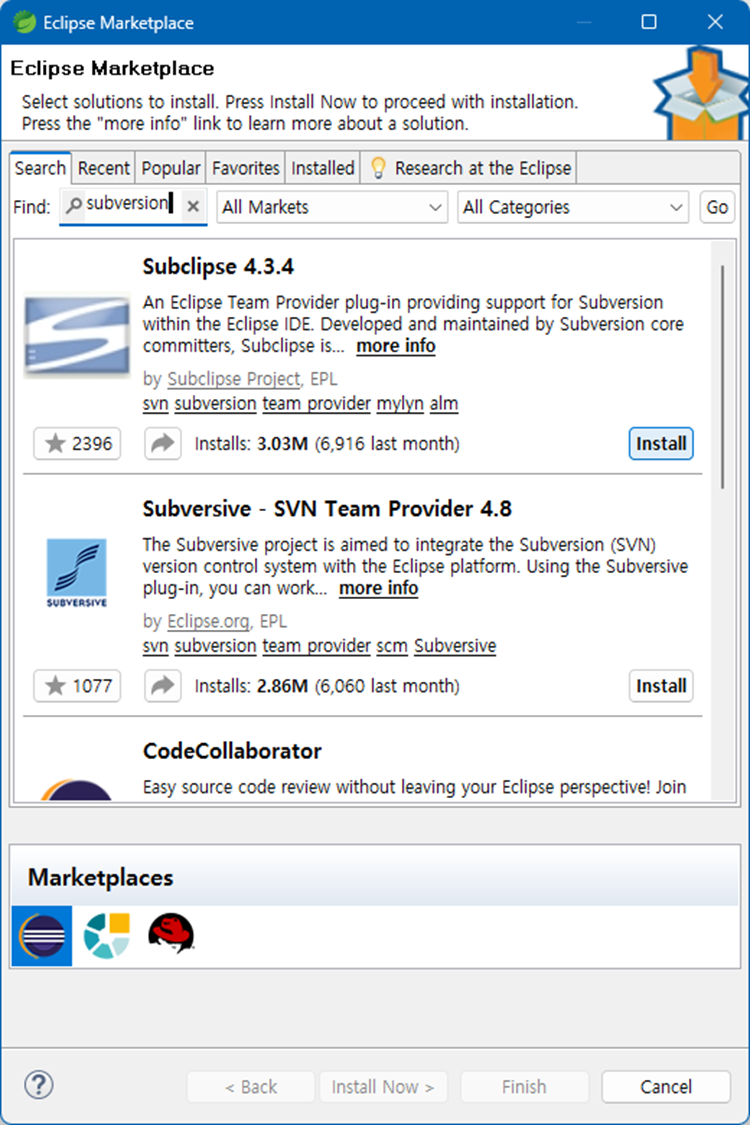Click the Subclipse 4.3.4 title
Image resolution: width=750 pixels, height=1125 pixels.
pos(218,267)
